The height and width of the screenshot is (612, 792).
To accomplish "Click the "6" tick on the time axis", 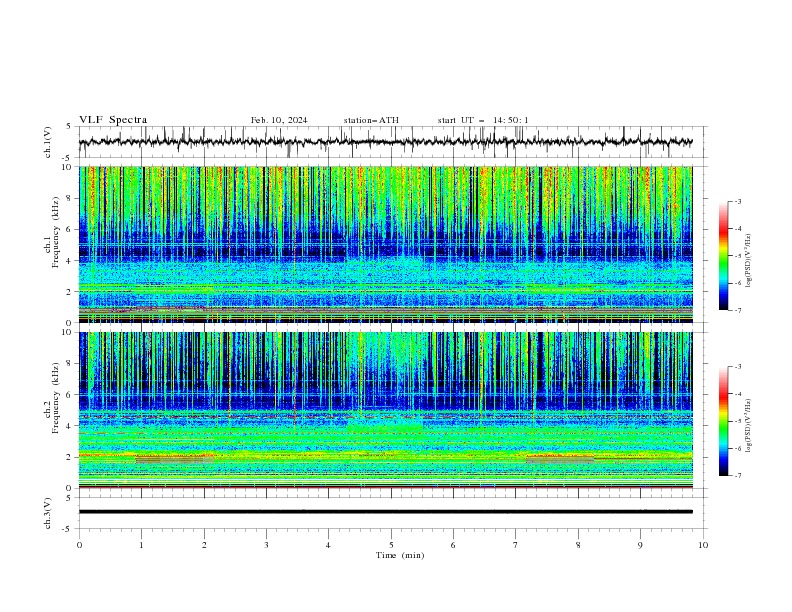I will (453, 545).
